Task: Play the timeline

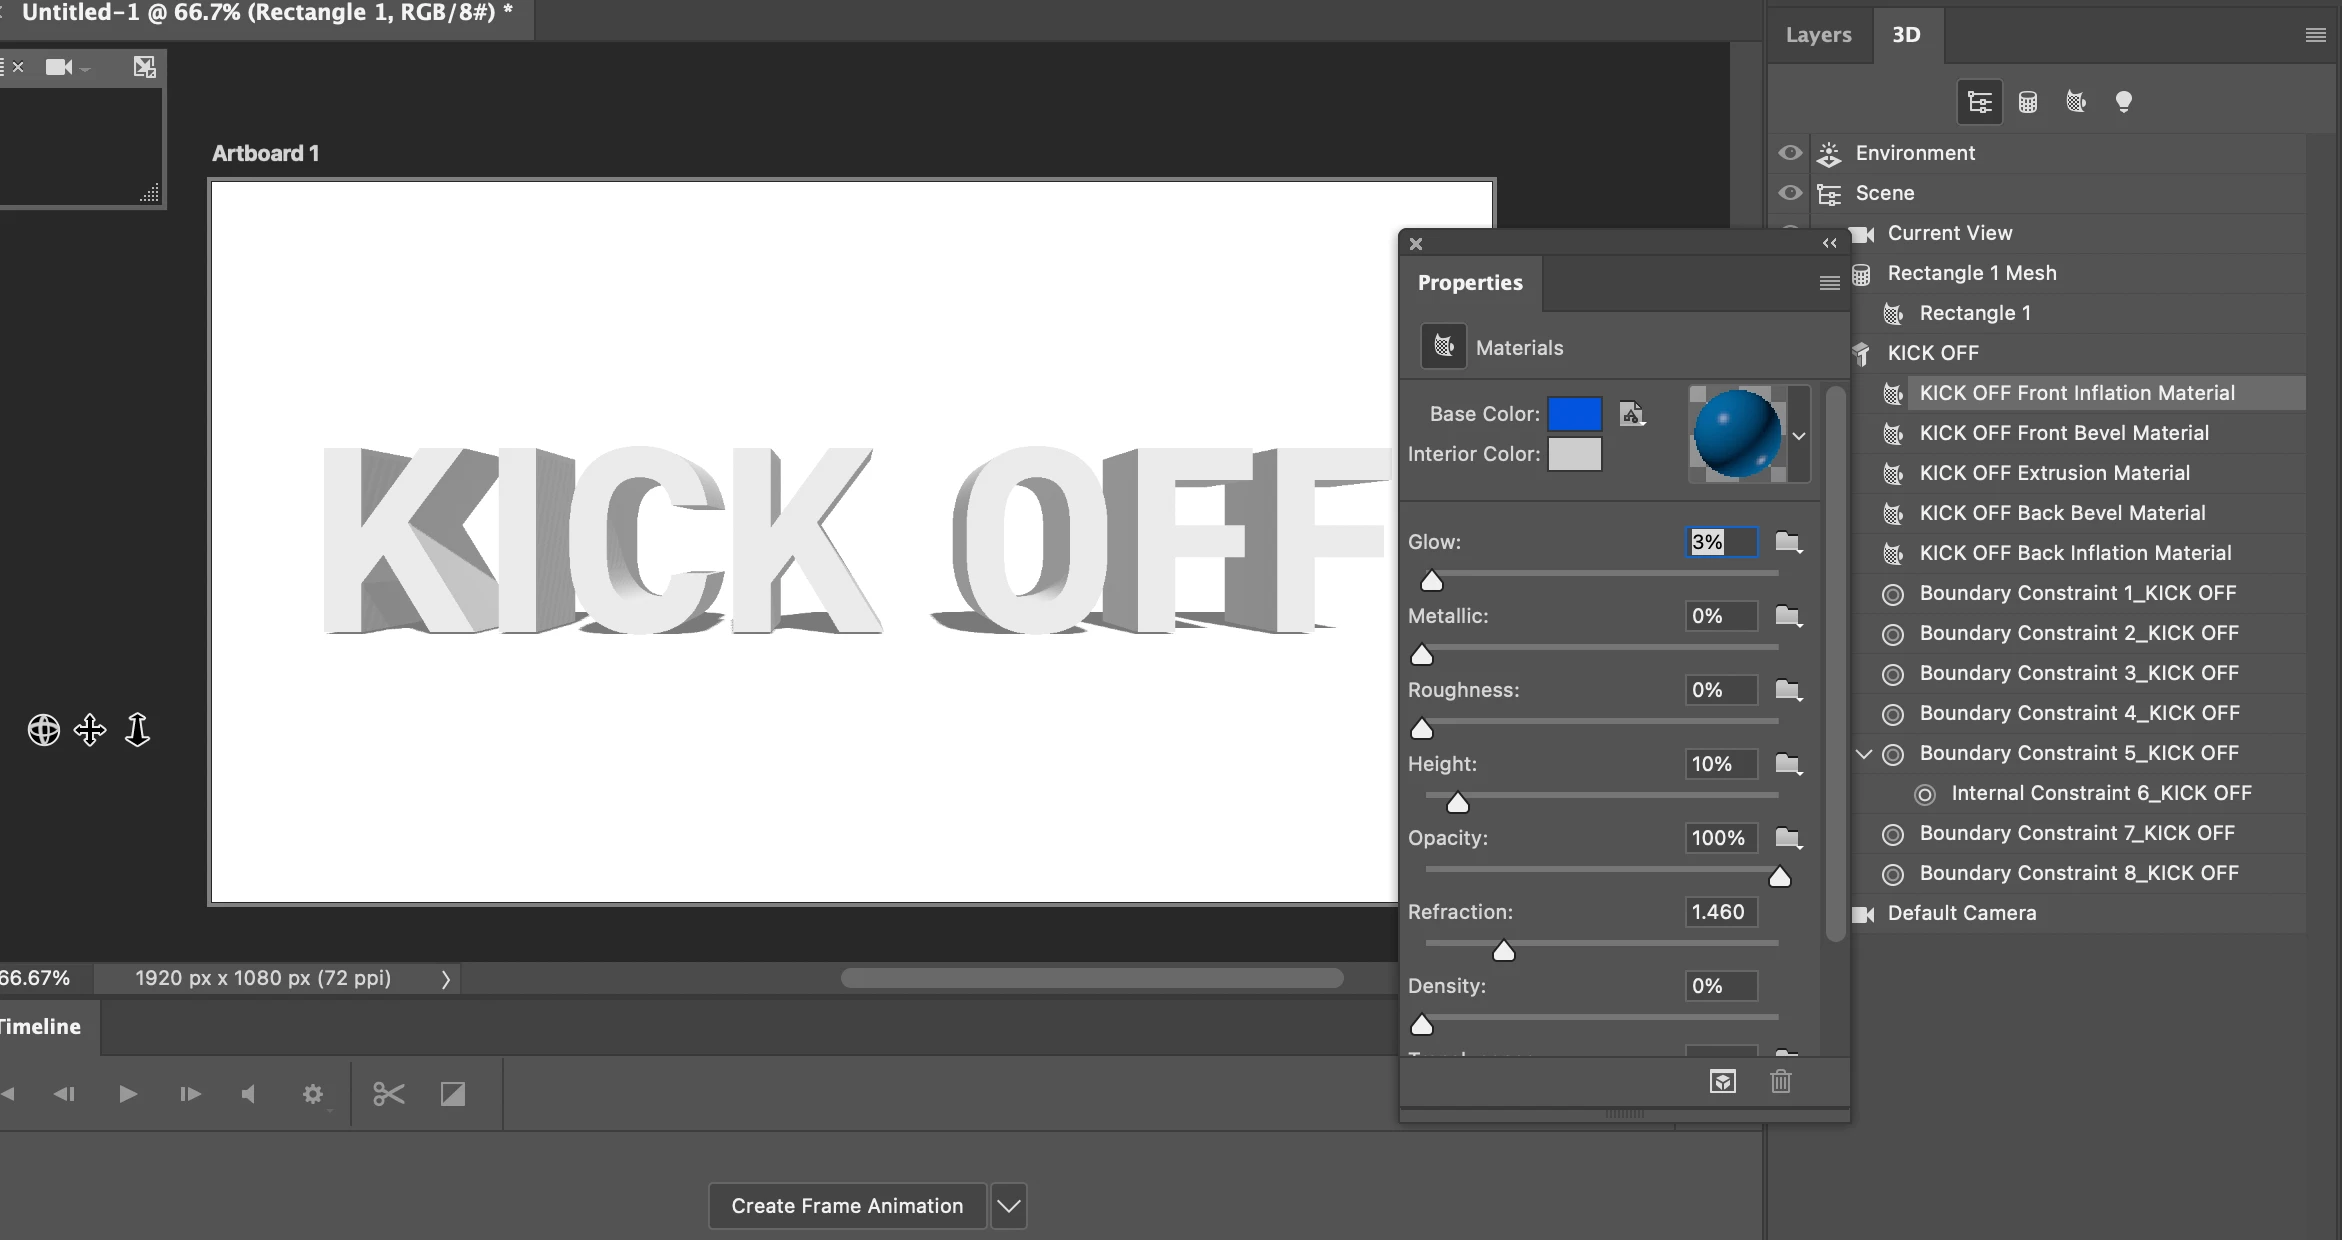Action: pos(127,1094)
